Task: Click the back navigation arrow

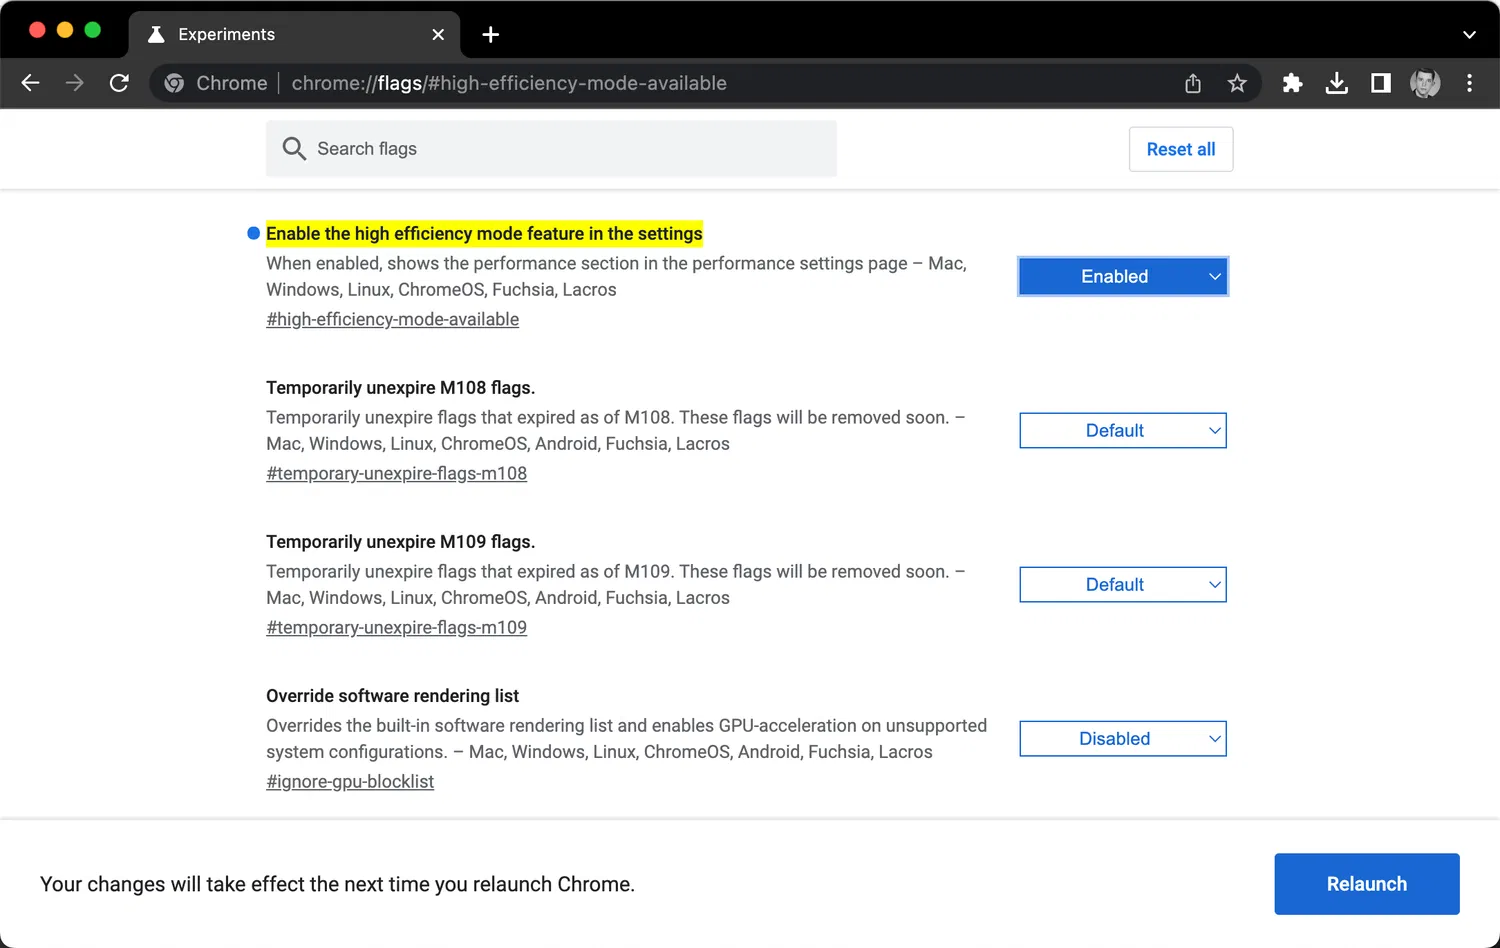Action: [x=31, y=83]
